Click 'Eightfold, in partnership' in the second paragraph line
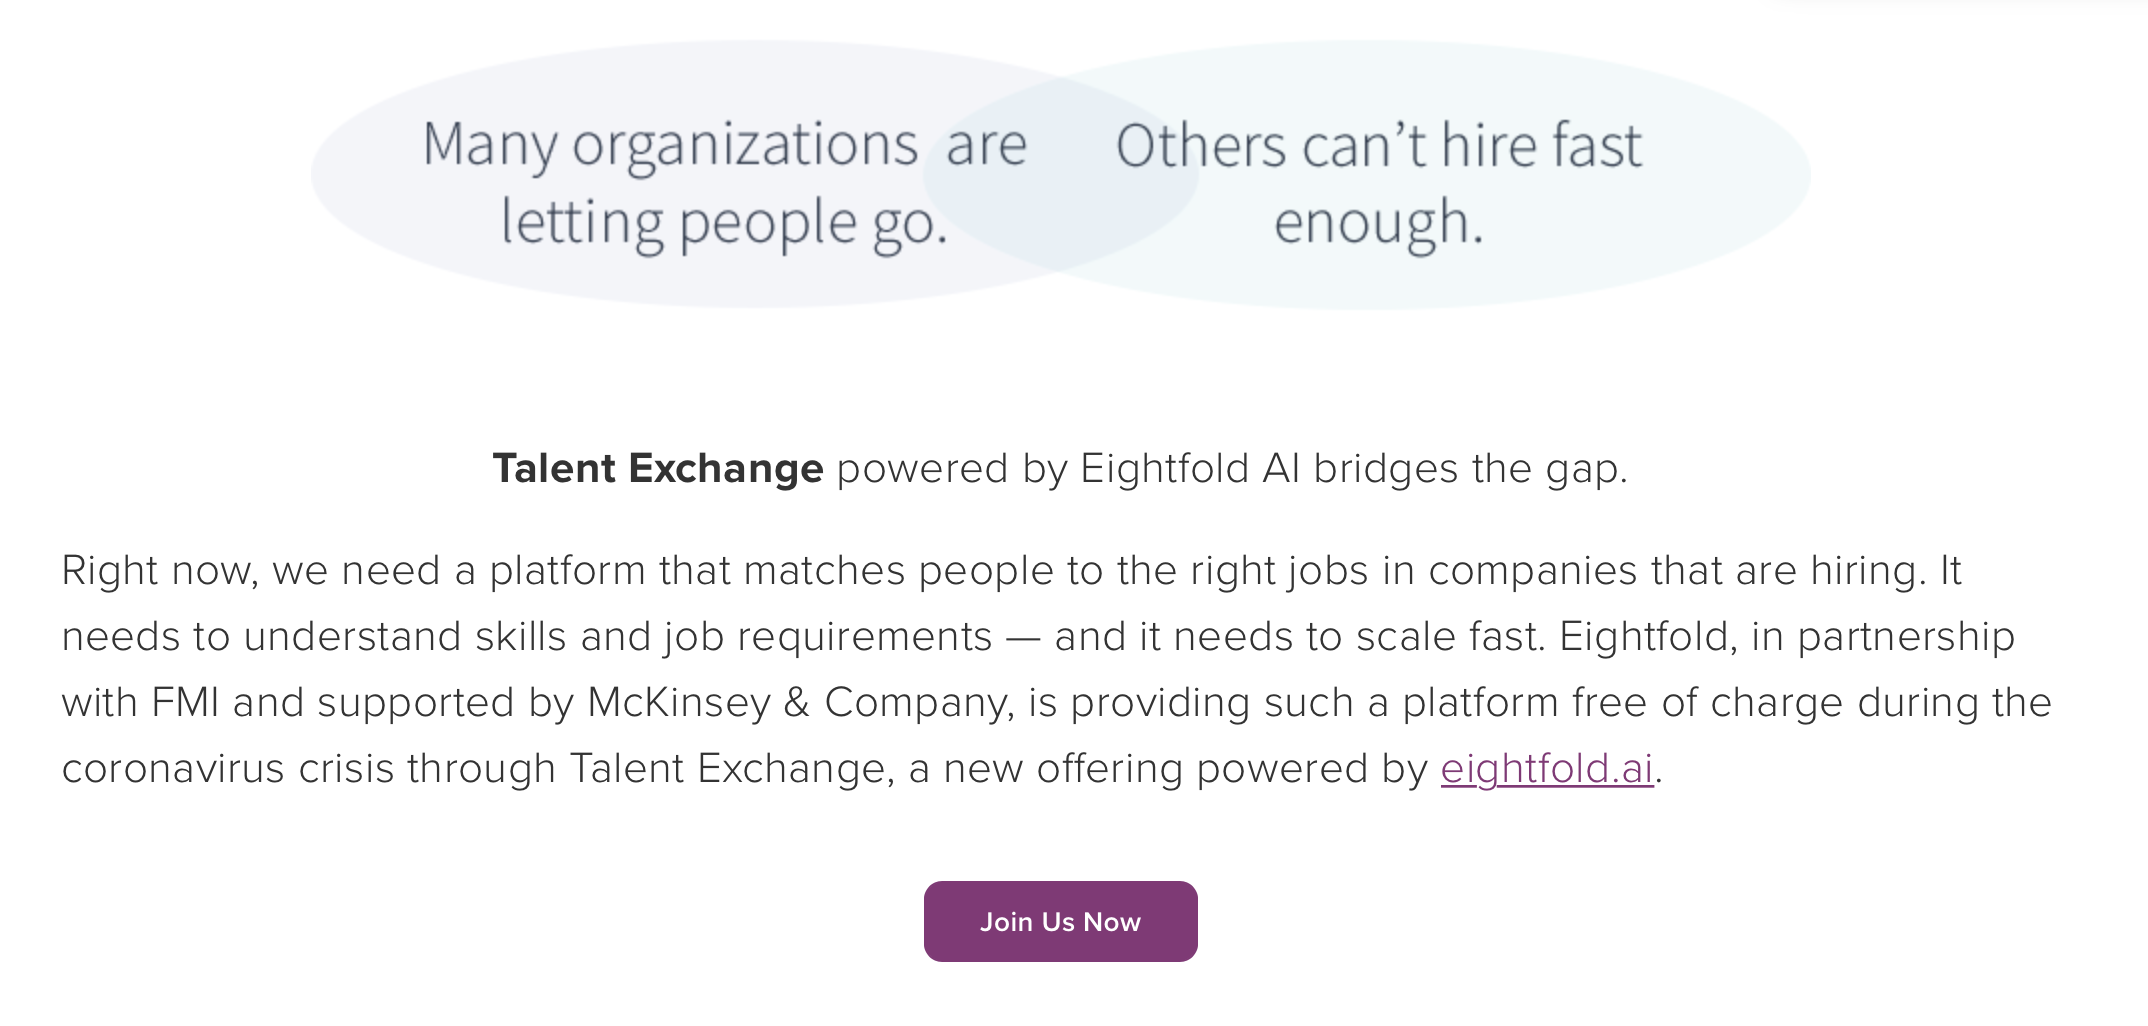Image resolution: width=2148 pixels, height=1026 pixels. click(1787, 637)
